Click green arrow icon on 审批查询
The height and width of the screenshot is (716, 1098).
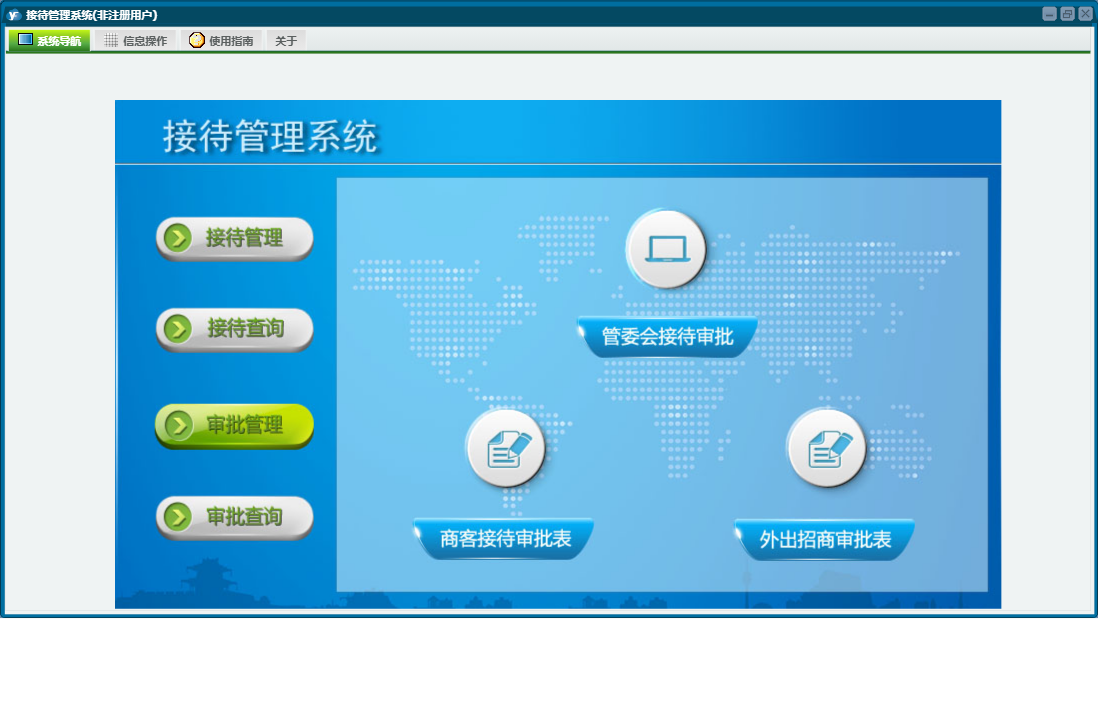(x=178, y=516)
